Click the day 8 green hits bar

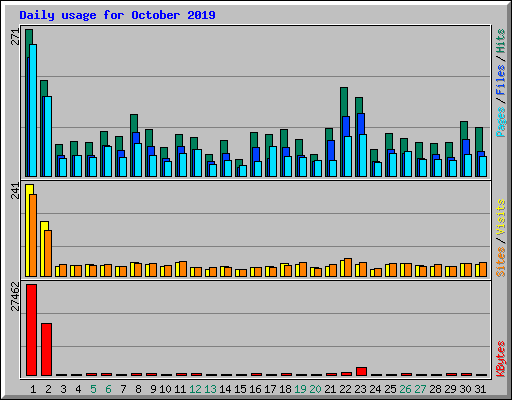pos(134,123)
